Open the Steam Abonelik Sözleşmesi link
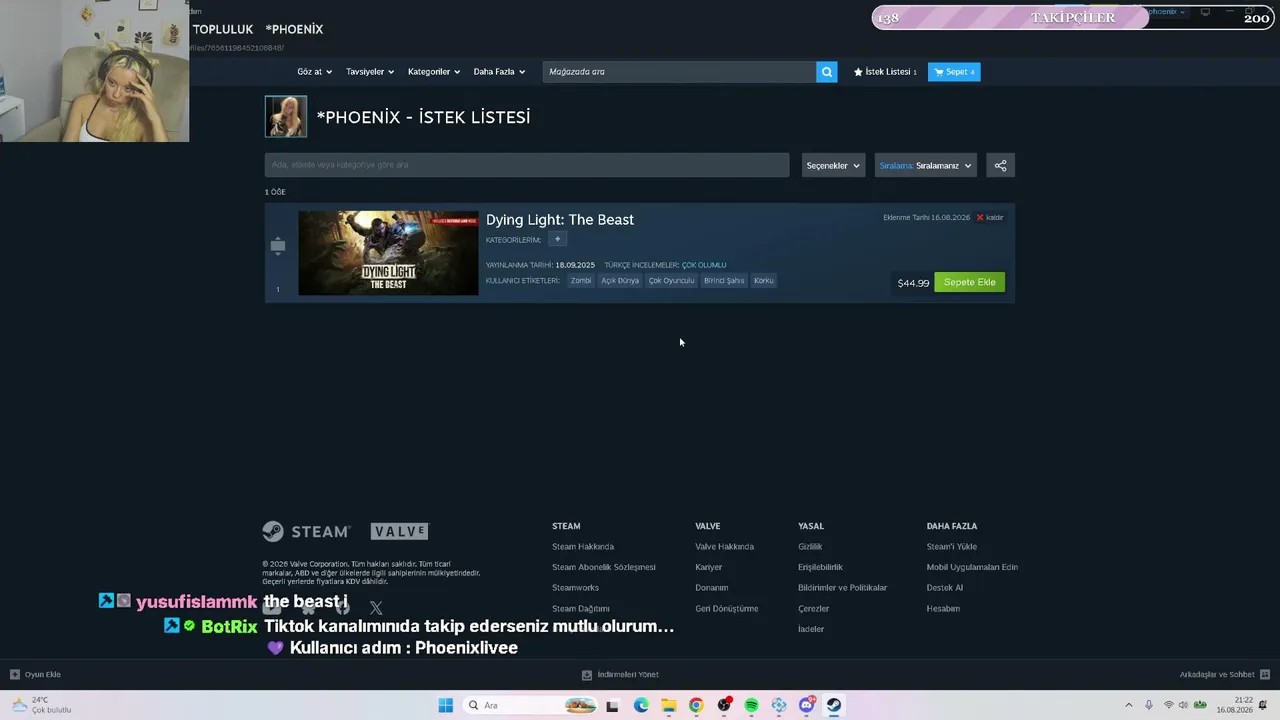 coord(604,567)
